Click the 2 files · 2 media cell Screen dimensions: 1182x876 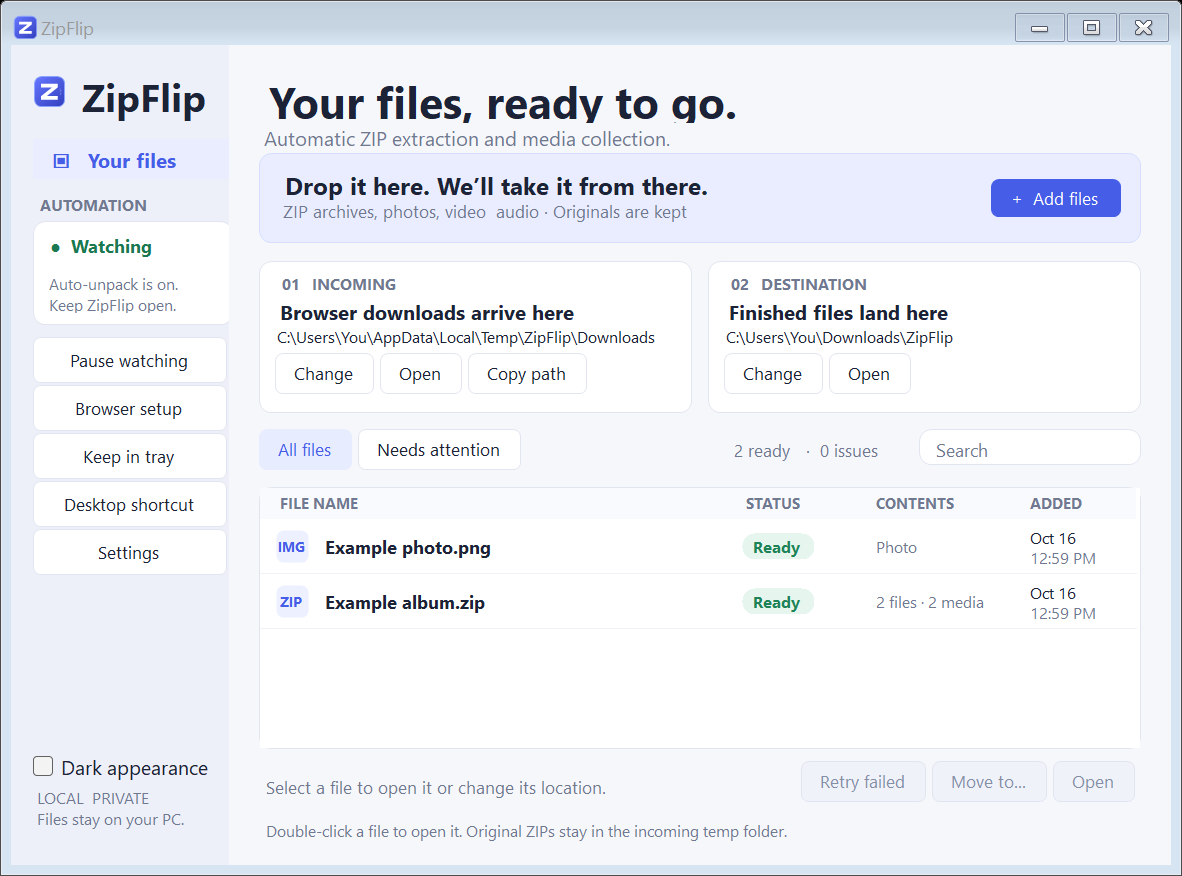pyautogui.click(x=929, y=602)
